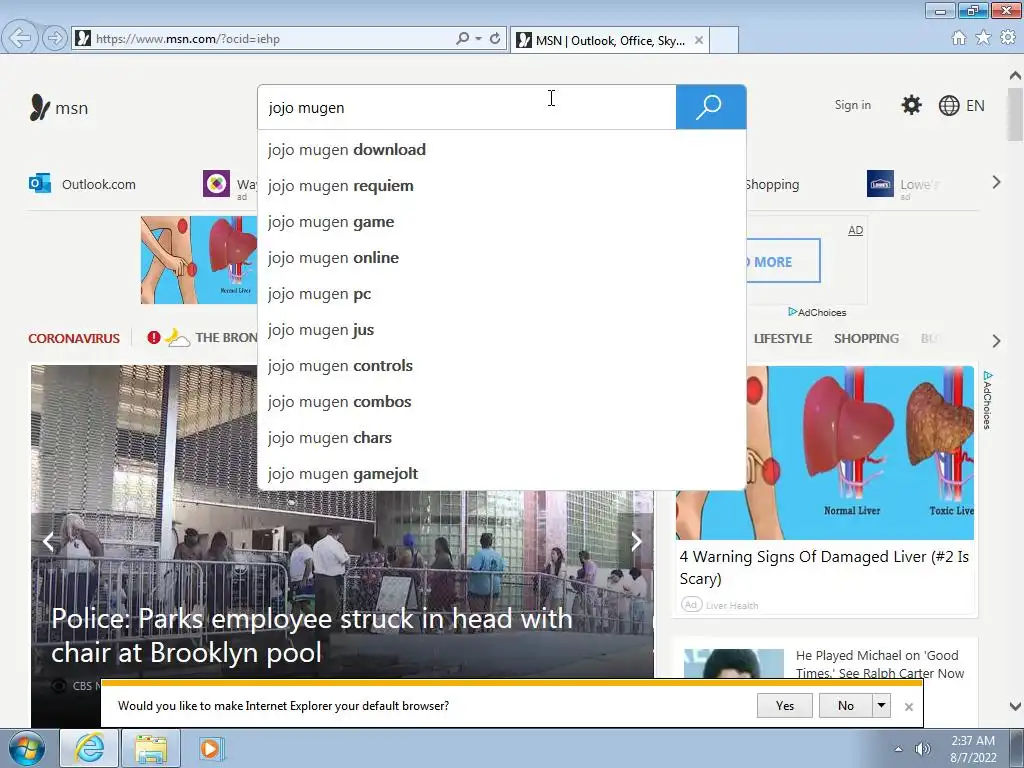Click the address bar search magnifier icon
This screenshot has height=768, width=1024.
tap(462, 39)
